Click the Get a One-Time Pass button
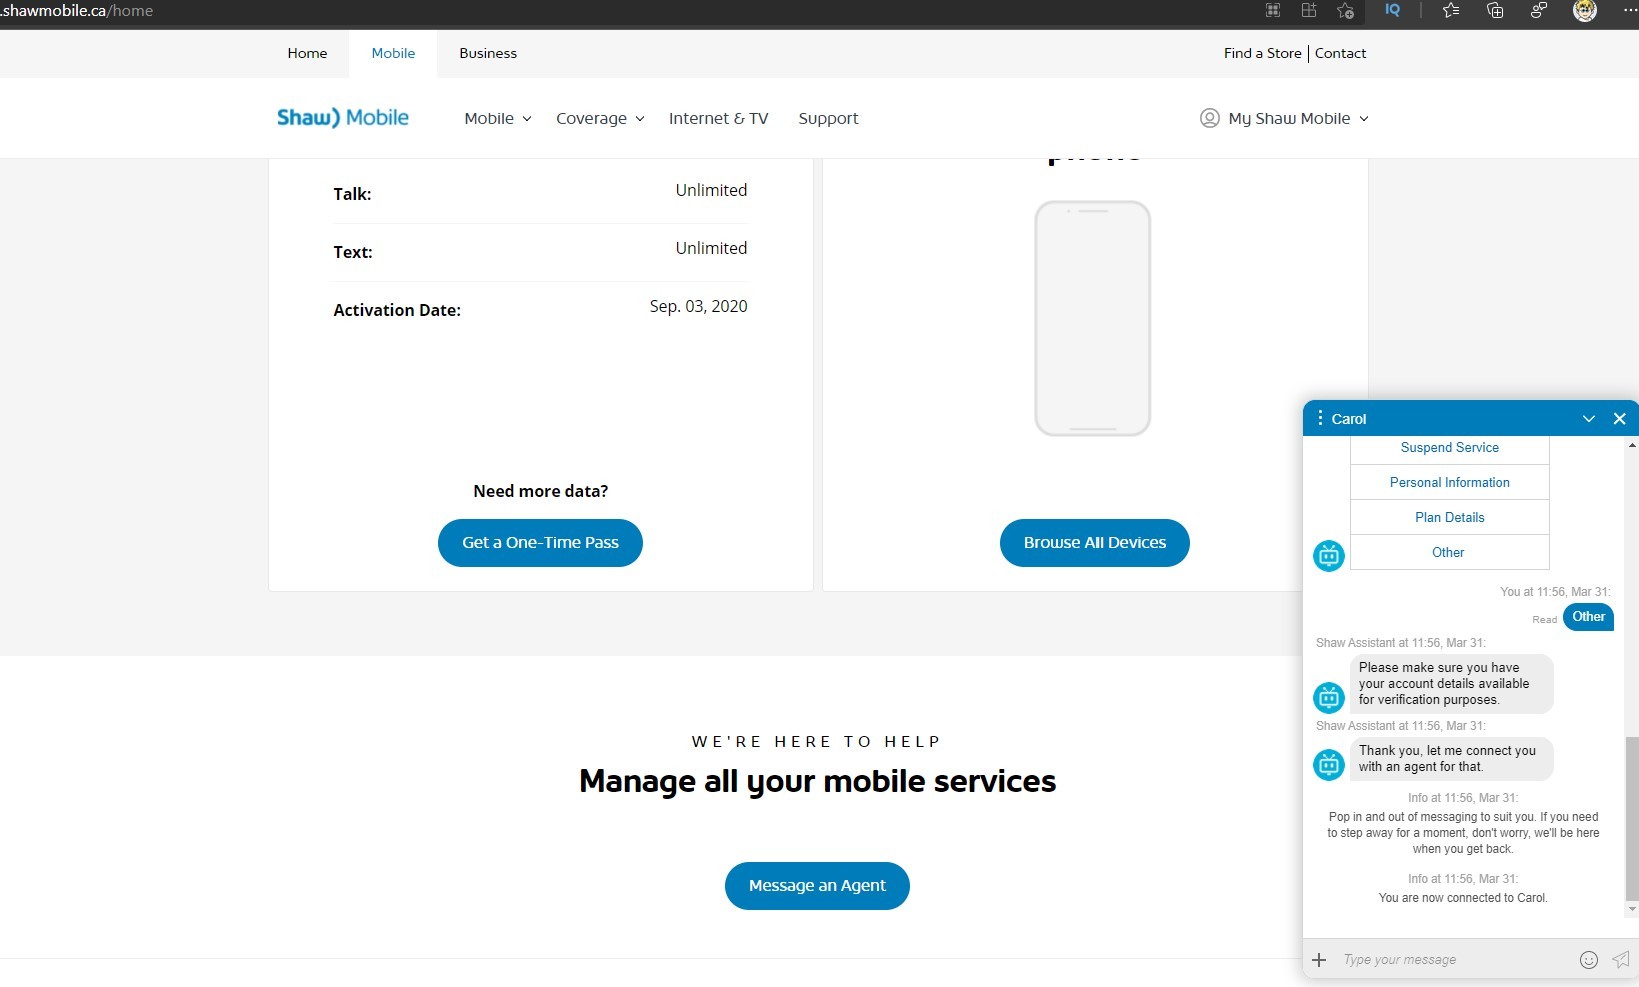 click(x=540, y=543)
